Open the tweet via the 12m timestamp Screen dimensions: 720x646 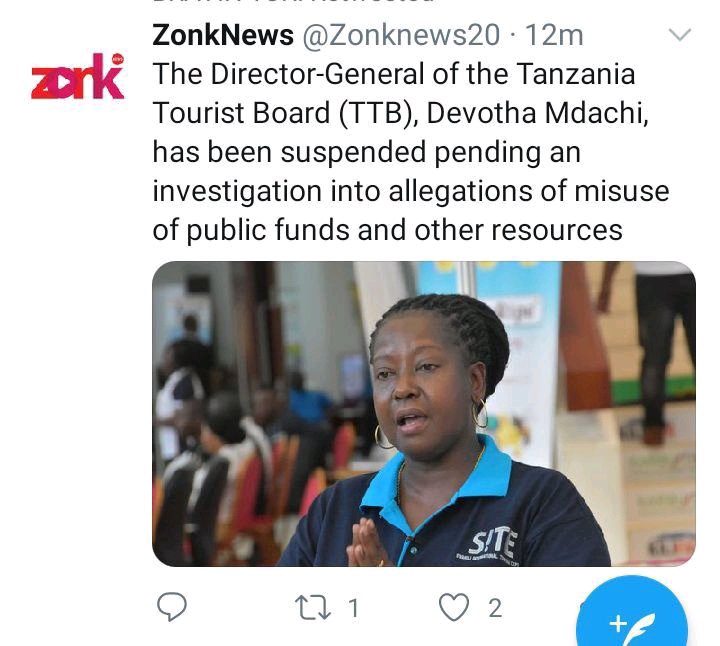click(x=554, y=35)
